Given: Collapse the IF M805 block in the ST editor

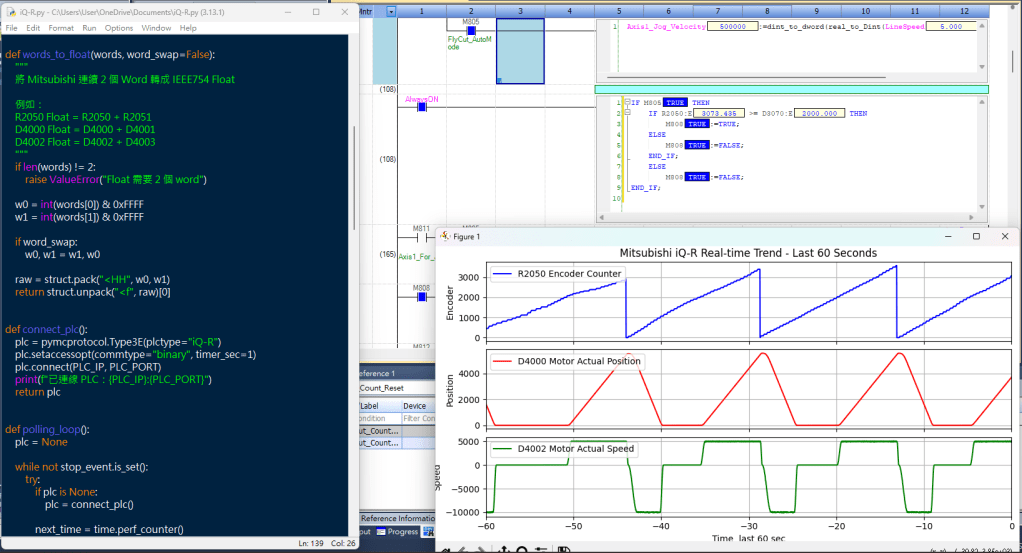Looking at the screenshot, I should pyautogui.click(x=628, y=102).
